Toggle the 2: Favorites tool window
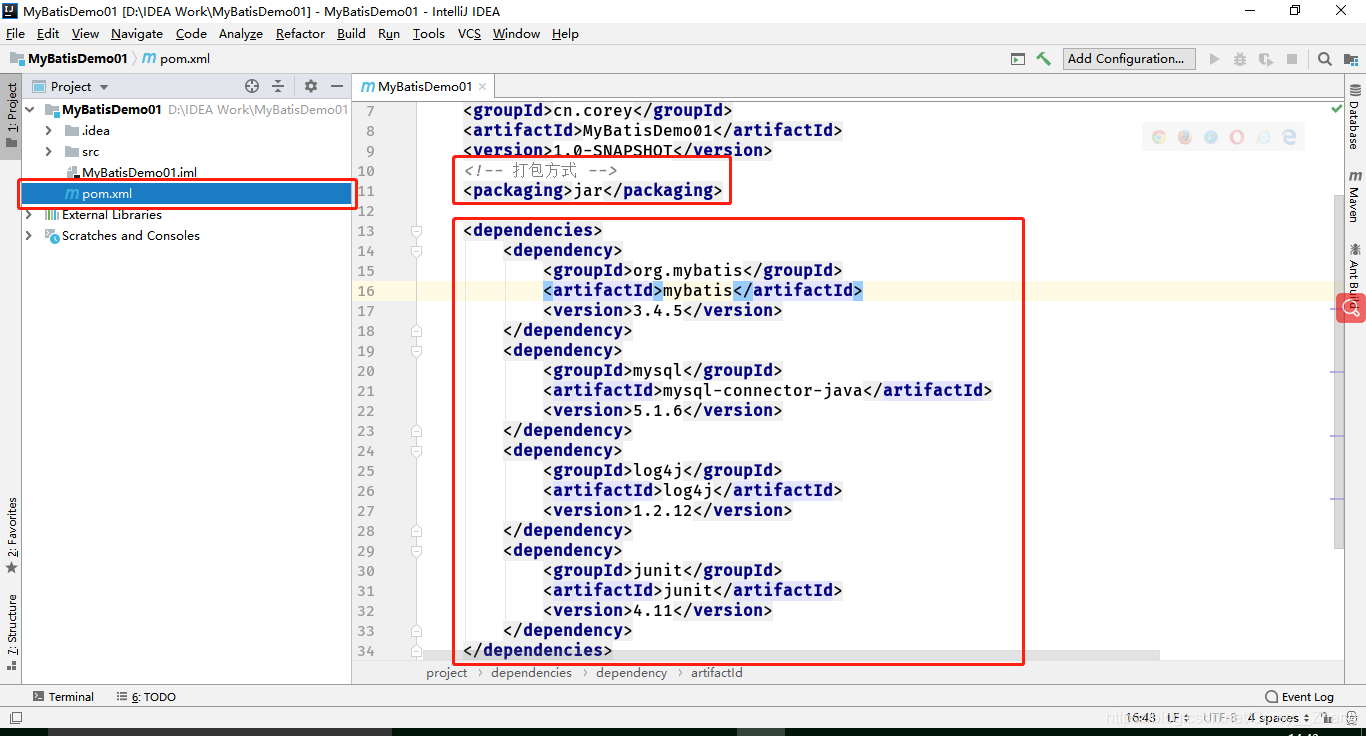1366x736 pixels. click(12, 535)
